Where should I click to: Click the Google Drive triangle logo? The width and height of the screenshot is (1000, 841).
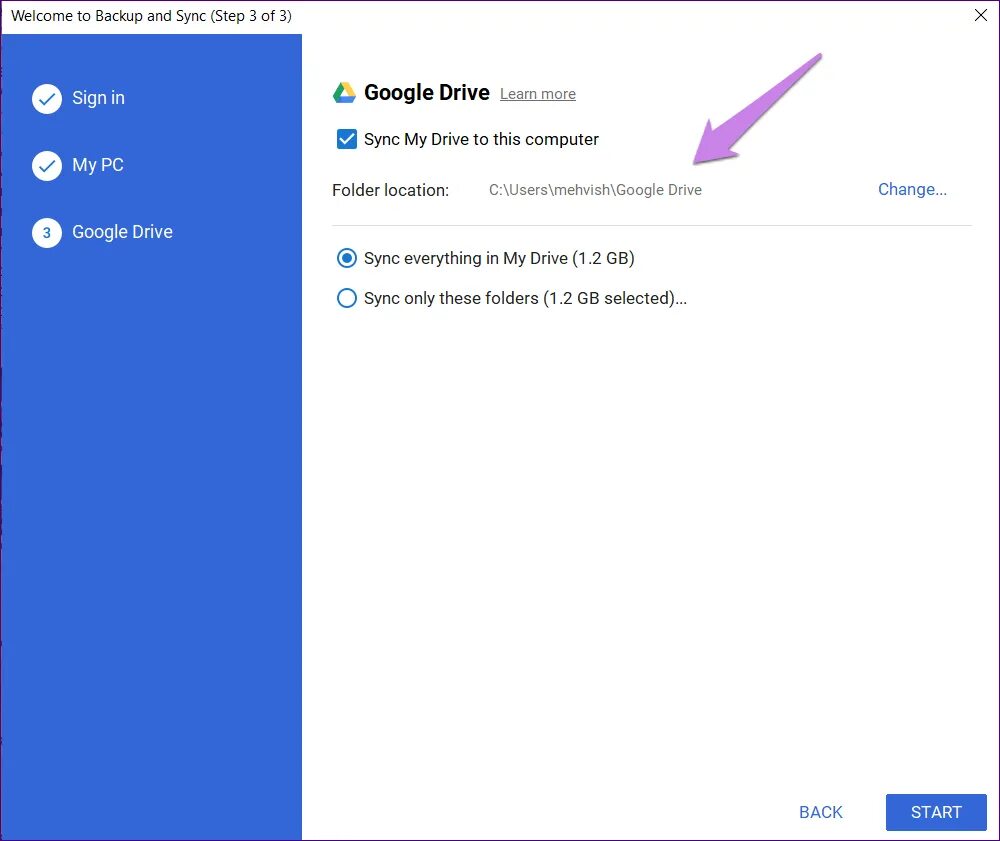click(344, 93)
